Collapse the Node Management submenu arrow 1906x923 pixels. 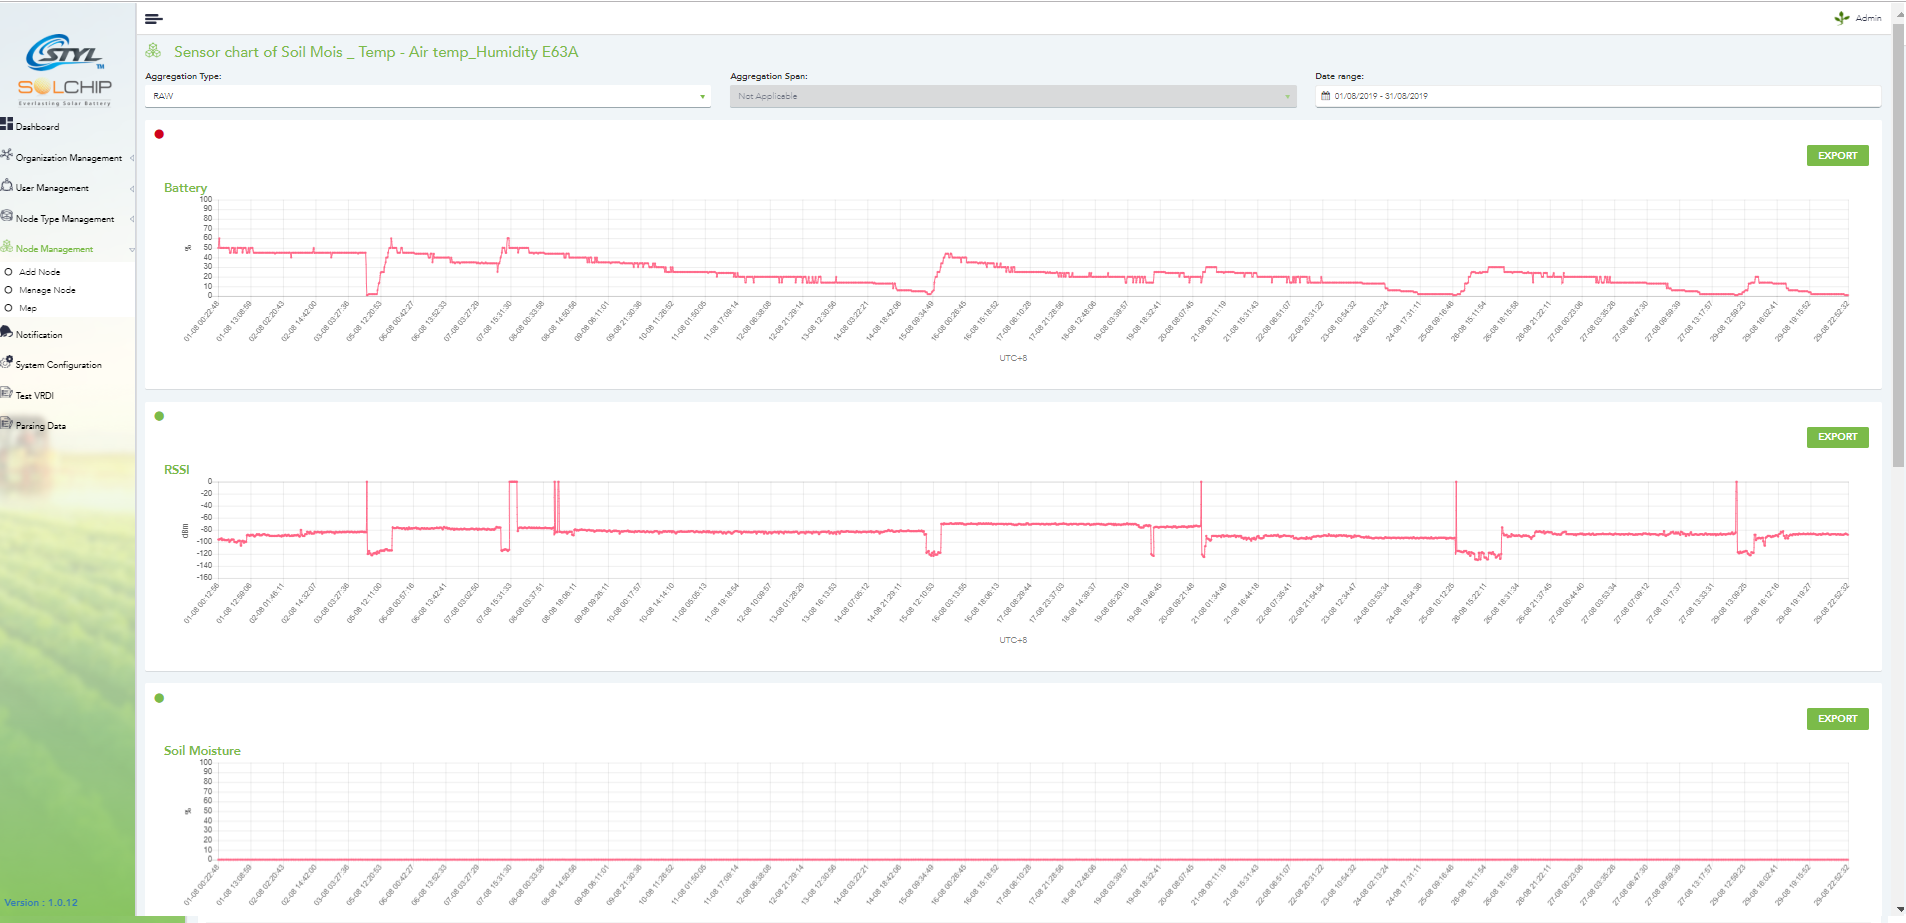point(131,249)
